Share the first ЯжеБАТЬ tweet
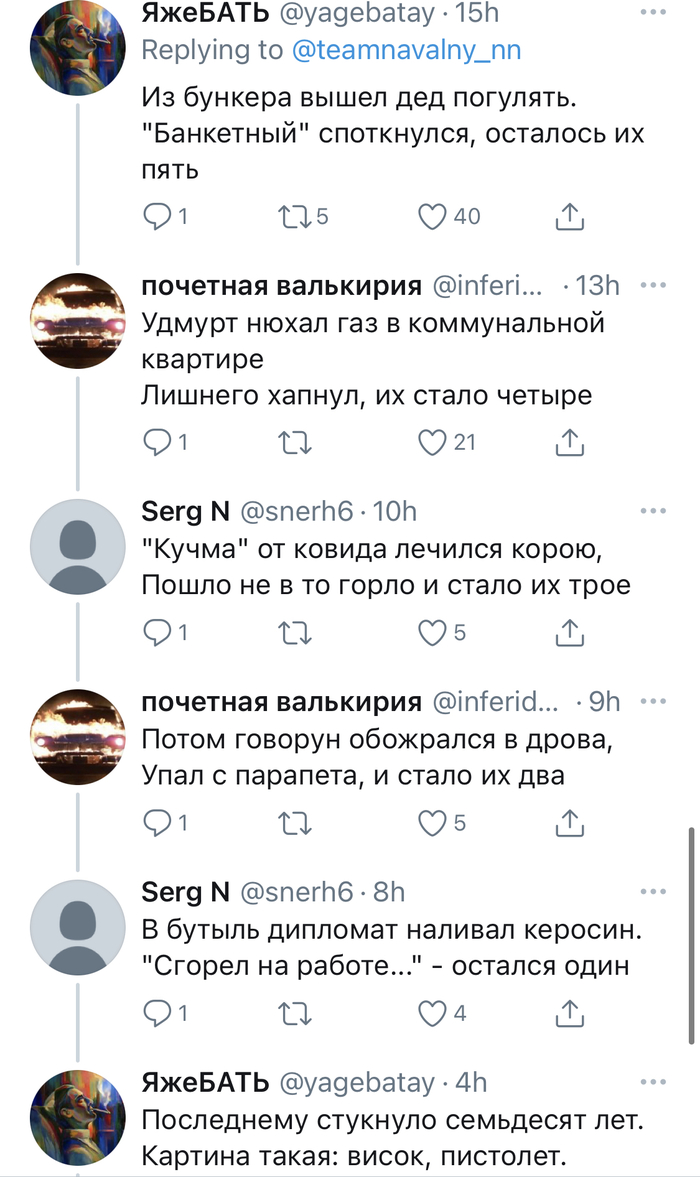Image resolution: width=700 pixels, height=1177 pixels. [568, 216]
